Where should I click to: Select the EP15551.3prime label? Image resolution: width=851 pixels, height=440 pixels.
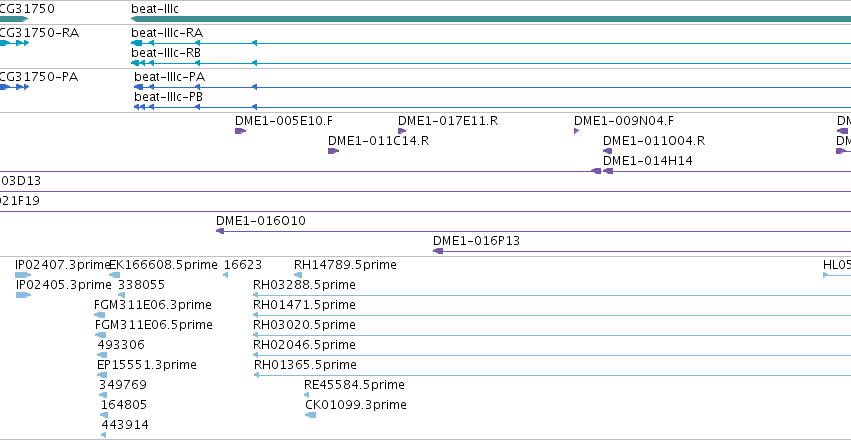tap(147, 365)
